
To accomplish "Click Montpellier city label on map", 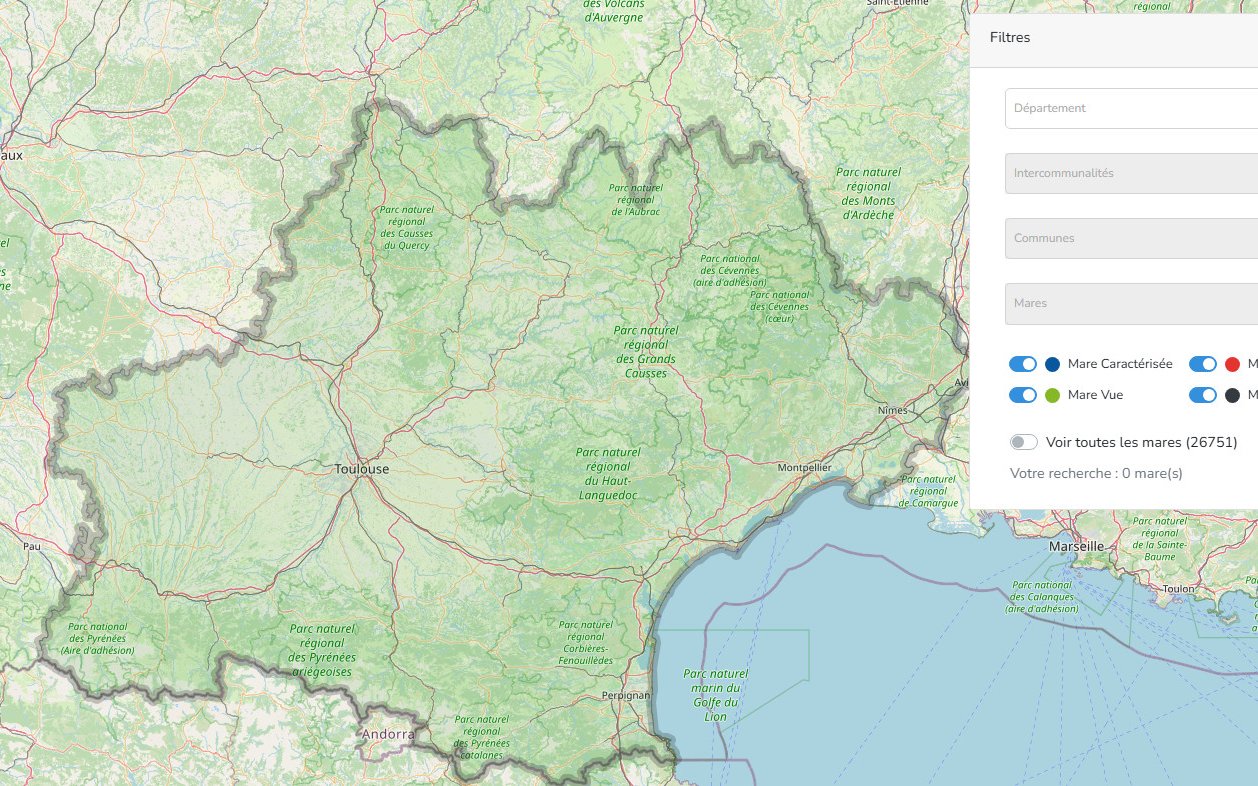I will pos(805,467).
